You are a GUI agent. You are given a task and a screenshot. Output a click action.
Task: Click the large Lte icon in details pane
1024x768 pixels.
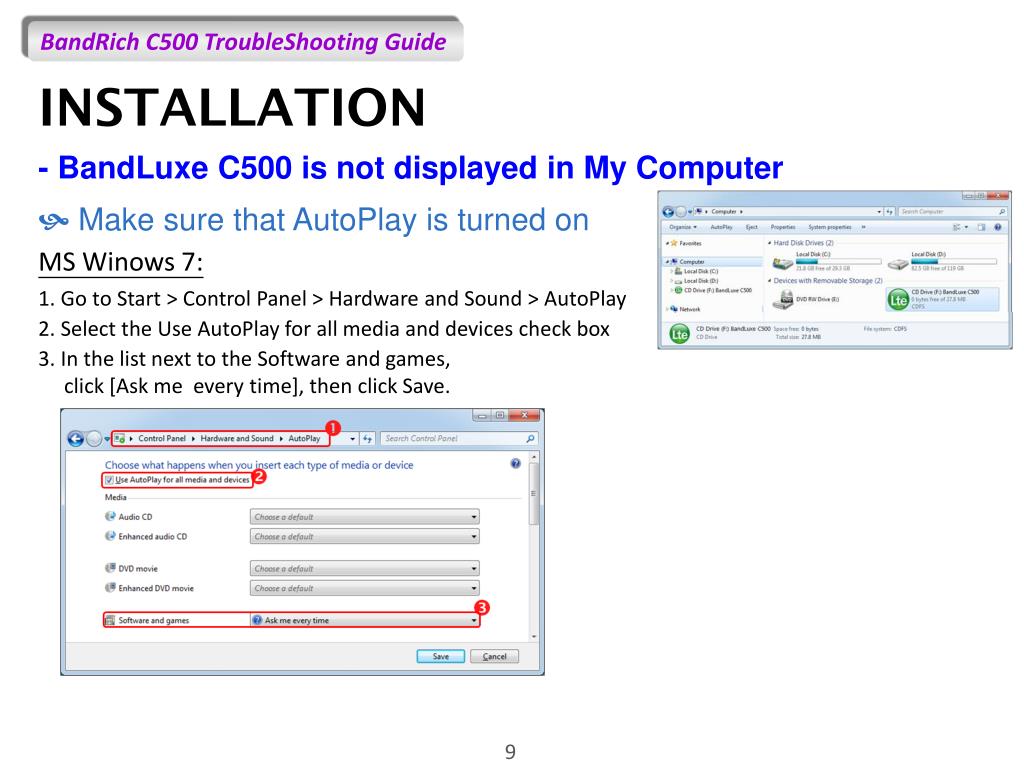[679, 334]
